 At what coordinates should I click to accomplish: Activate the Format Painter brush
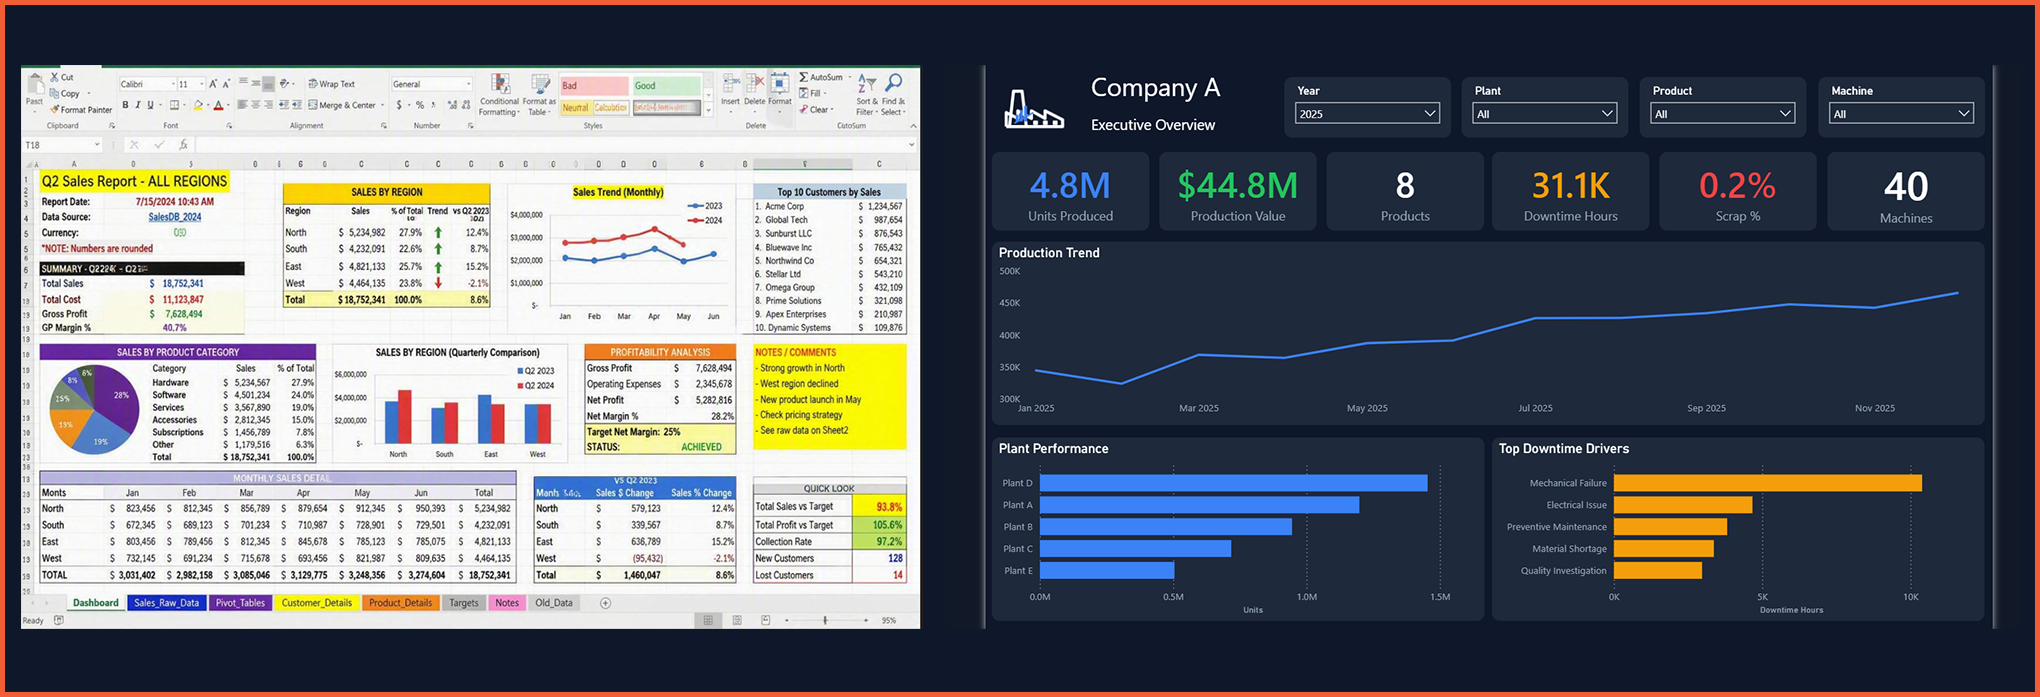(x=55, y=109)
